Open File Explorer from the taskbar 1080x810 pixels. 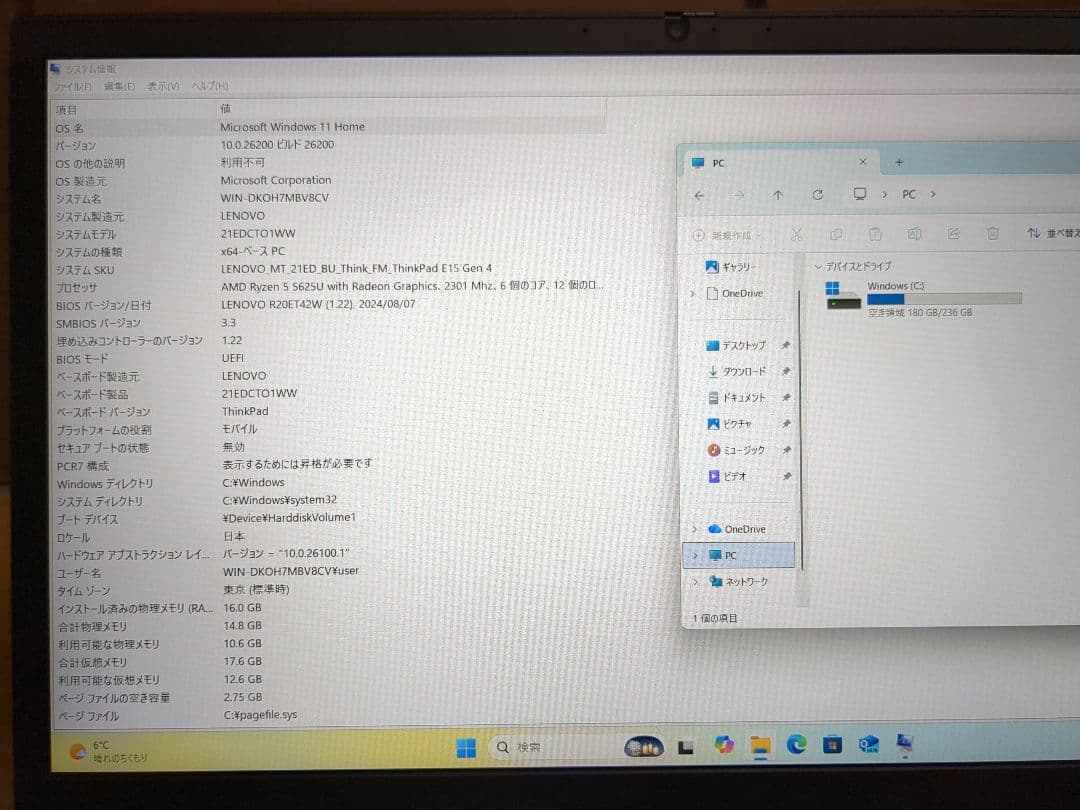tap(760, 745)
